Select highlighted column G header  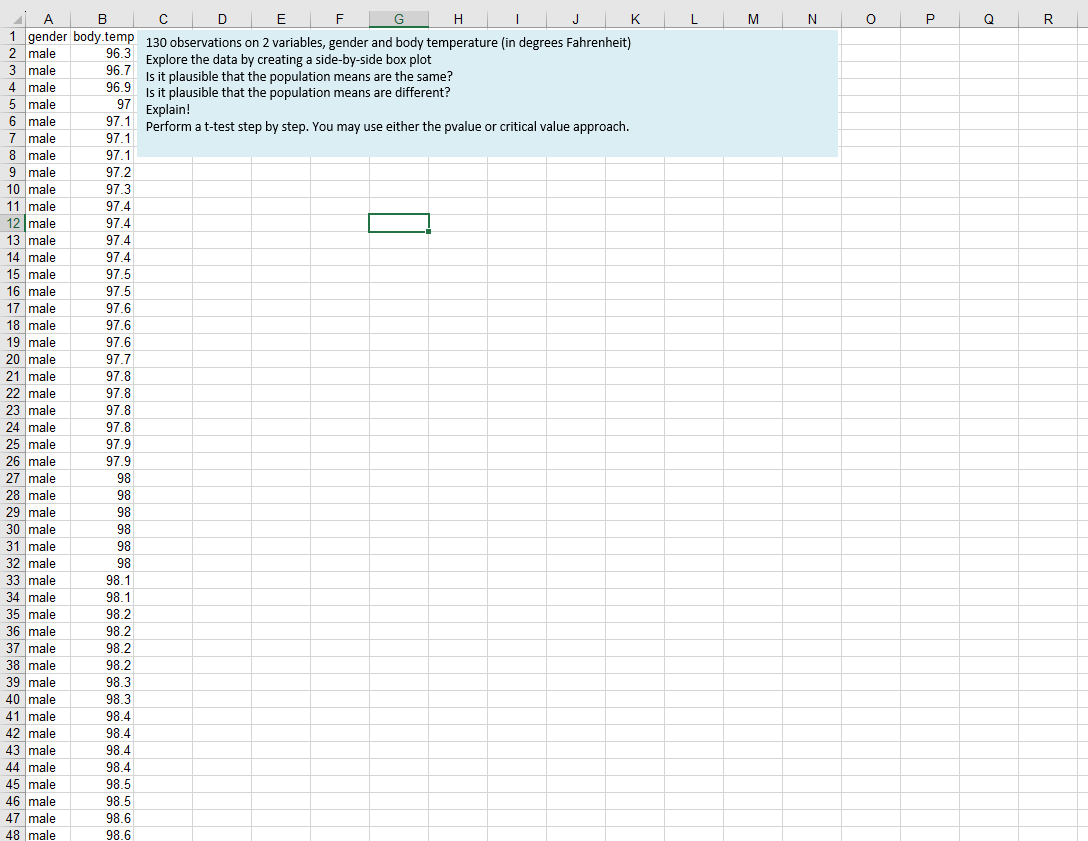coord(399,19)
